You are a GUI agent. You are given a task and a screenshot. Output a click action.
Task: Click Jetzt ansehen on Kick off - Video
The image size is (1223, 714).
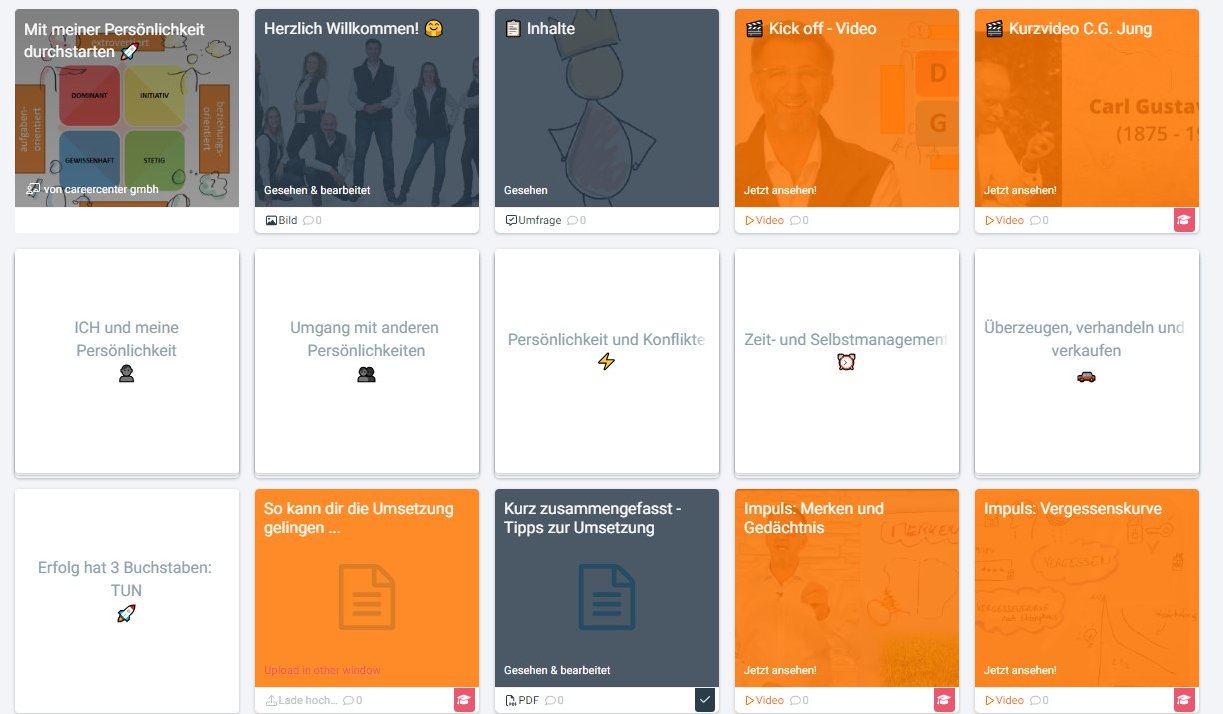coord(780,190)
